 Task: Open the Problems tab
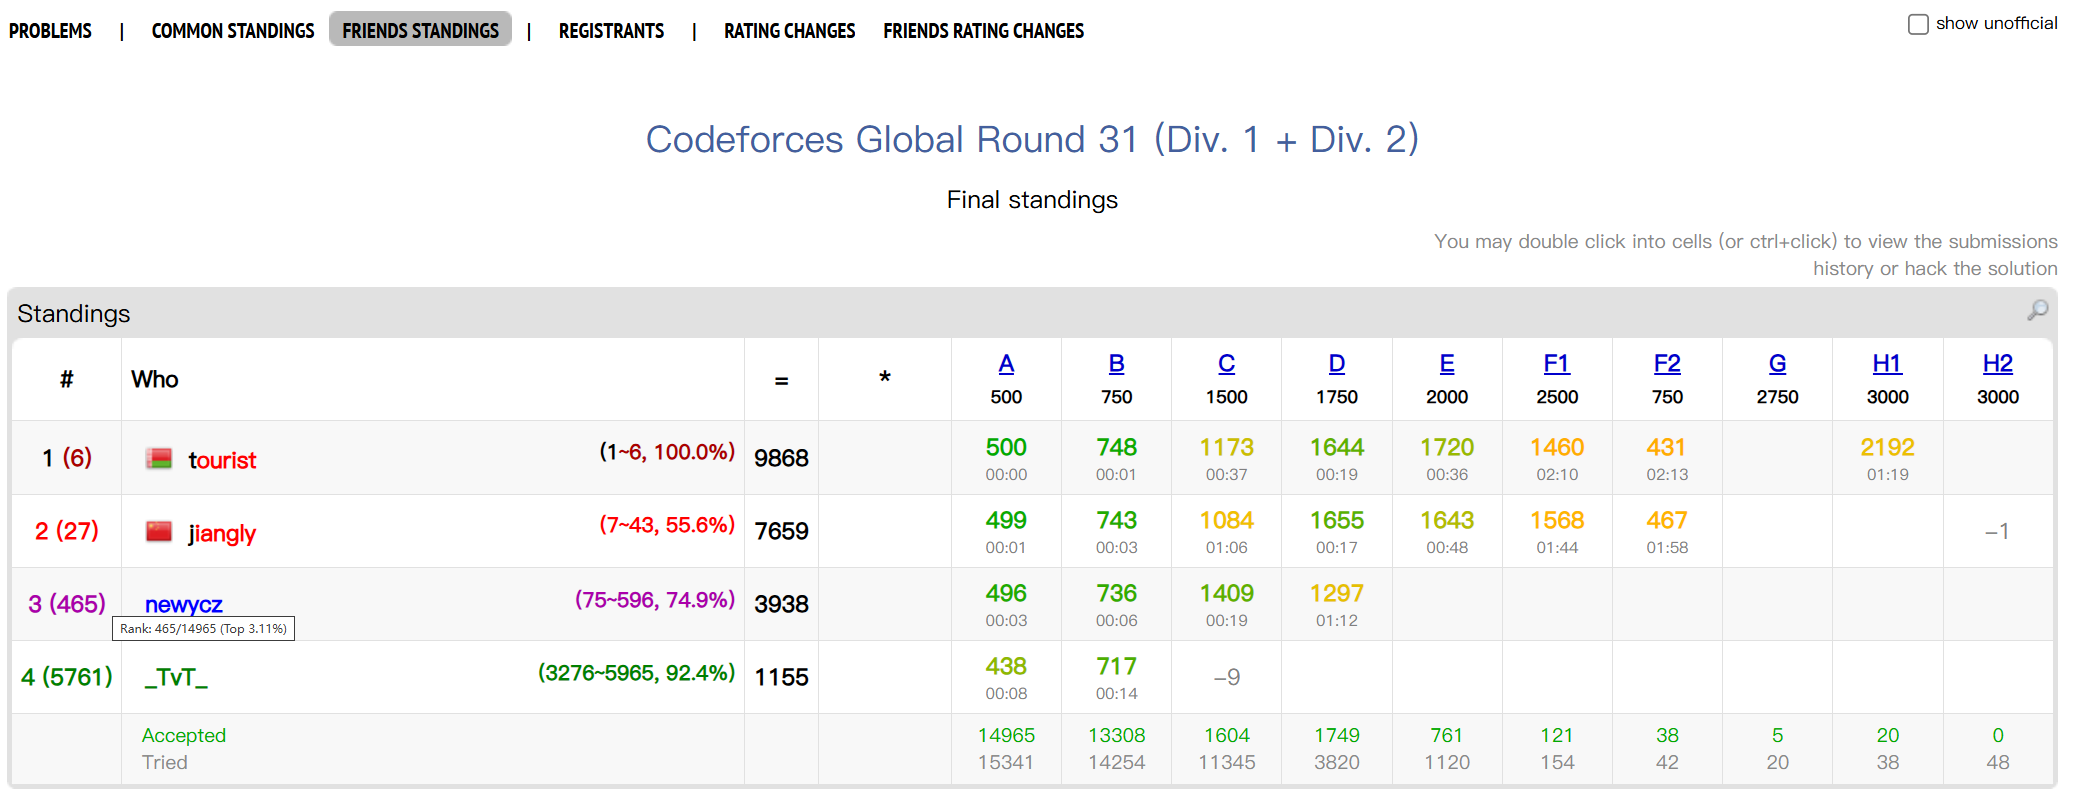pyautogui.click(x=50, y=31)
